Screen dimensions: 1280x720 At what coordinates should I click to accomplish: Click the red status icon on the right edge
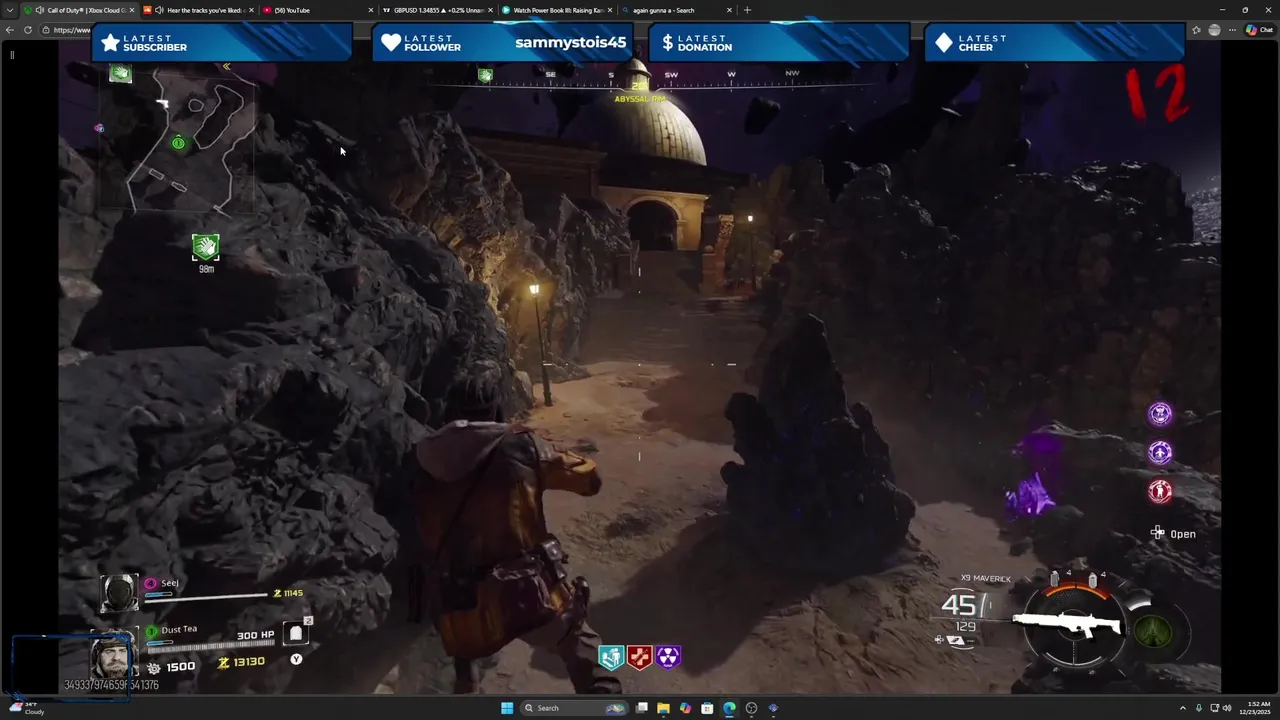(1159, 491)
